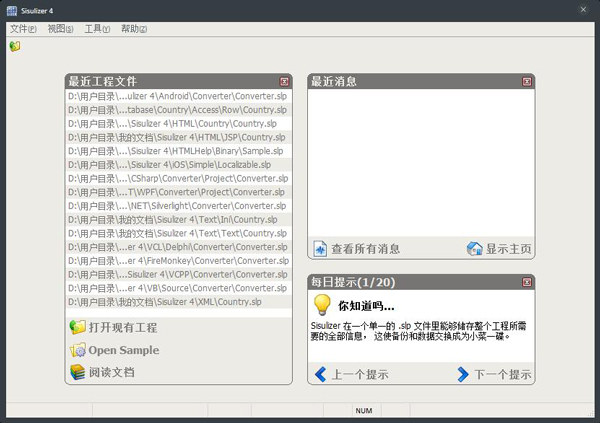Open recent file Android\Converter\Converter.slp

pyautogui.click(x=179, y=96)
